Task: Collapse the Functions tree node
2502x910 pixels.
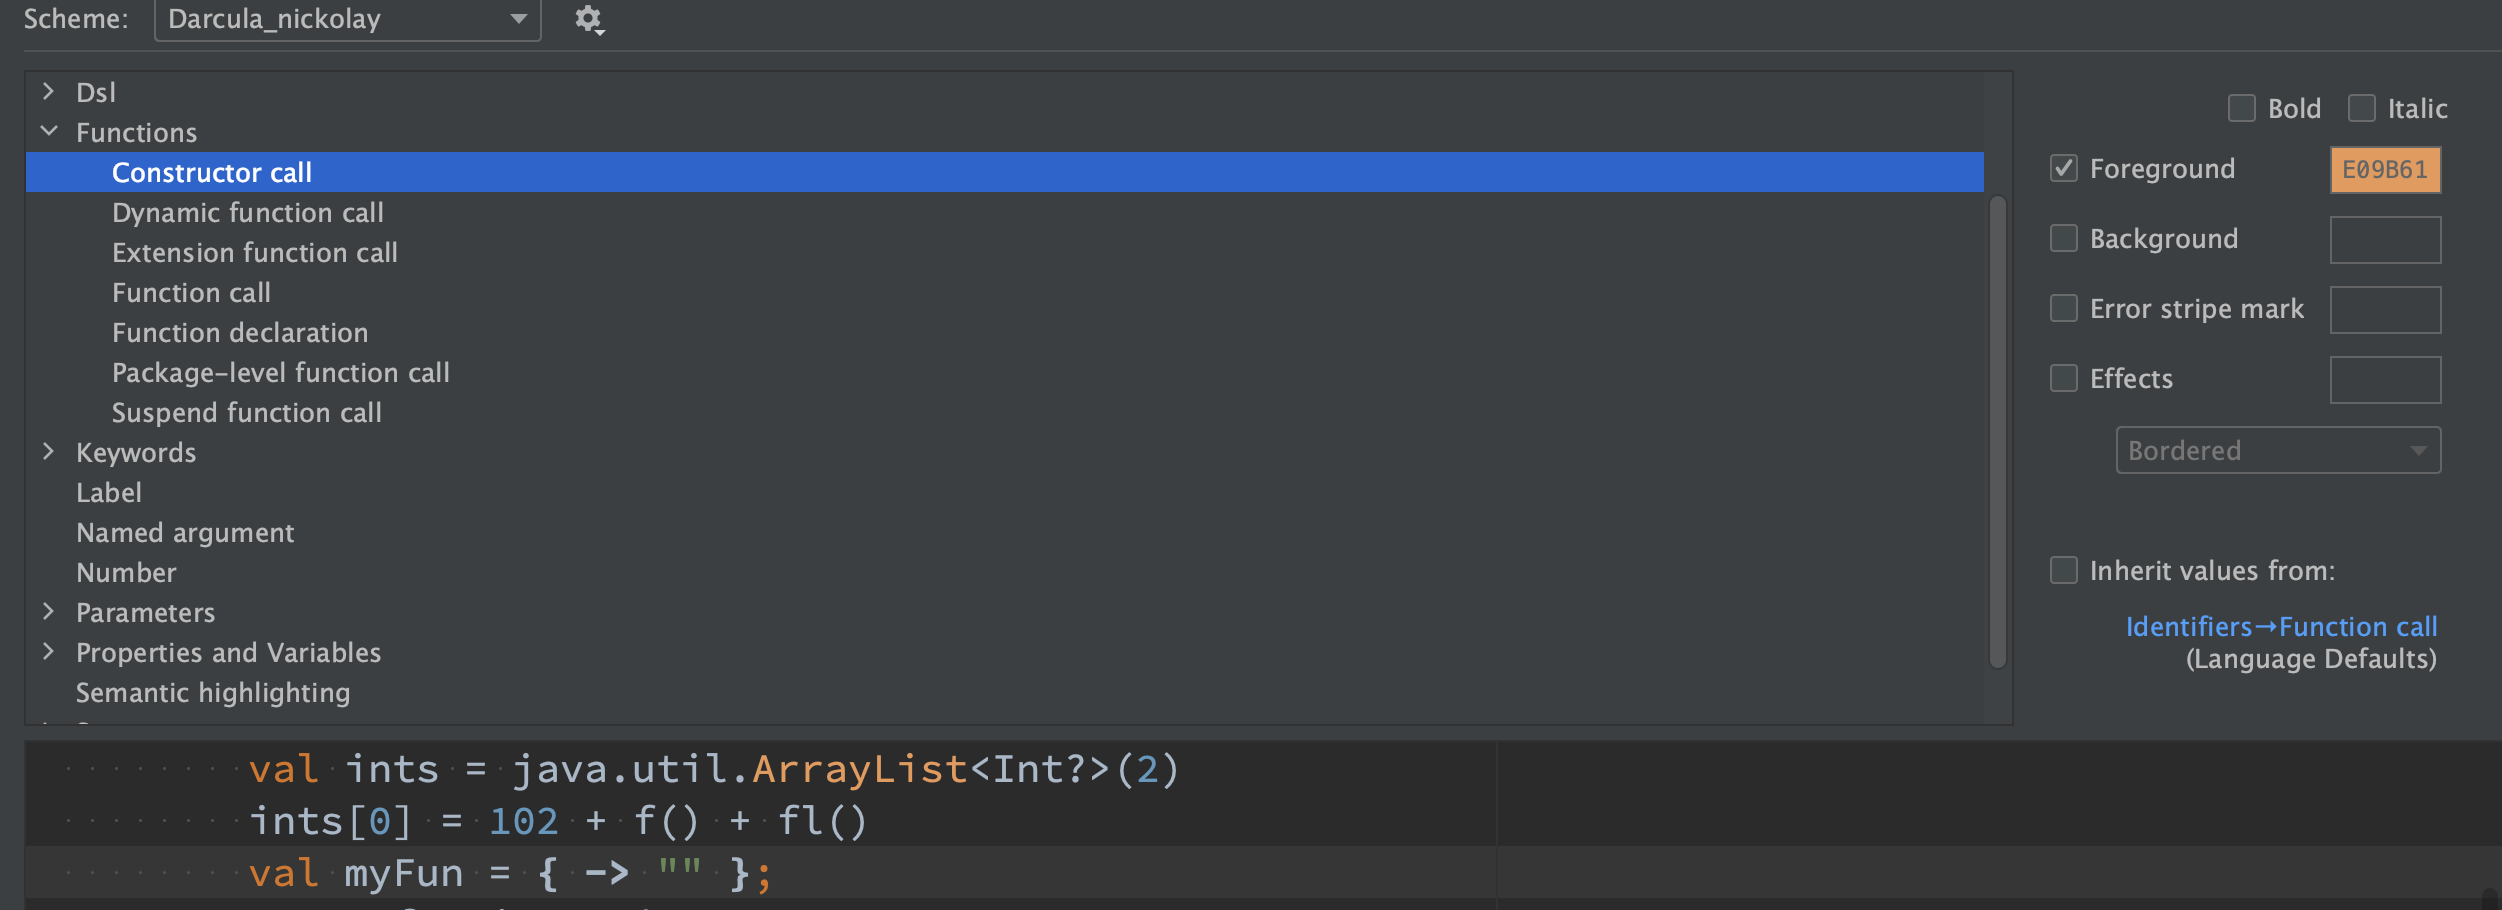Action: 48,132
